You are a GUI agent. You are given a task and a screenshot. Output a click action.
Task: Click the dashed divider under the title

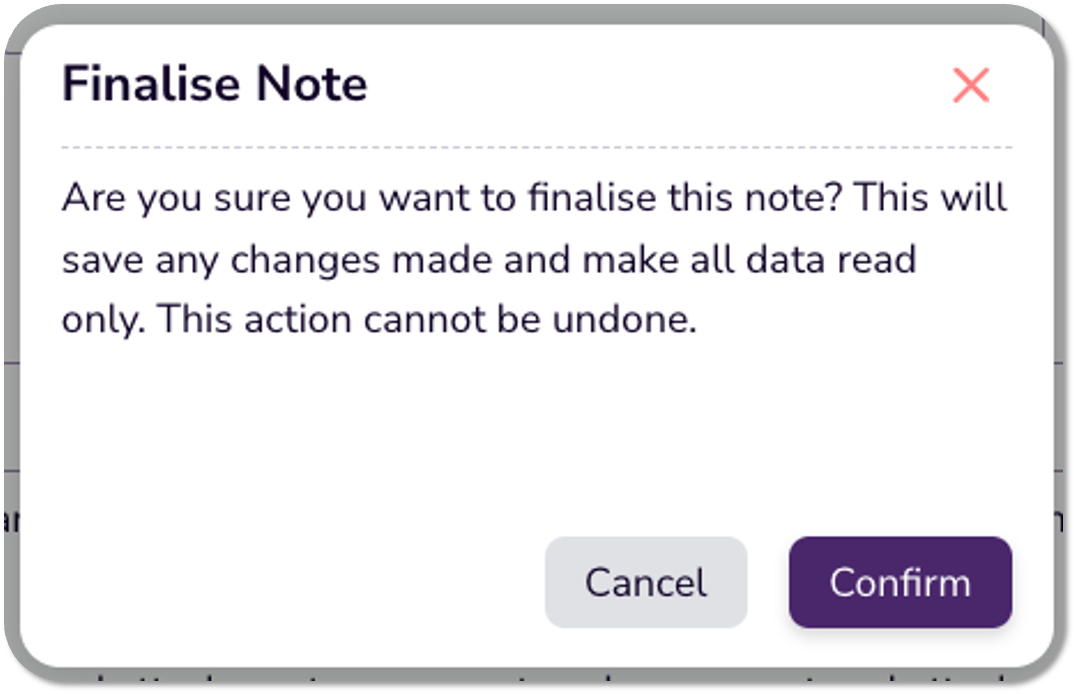point(536,147)
